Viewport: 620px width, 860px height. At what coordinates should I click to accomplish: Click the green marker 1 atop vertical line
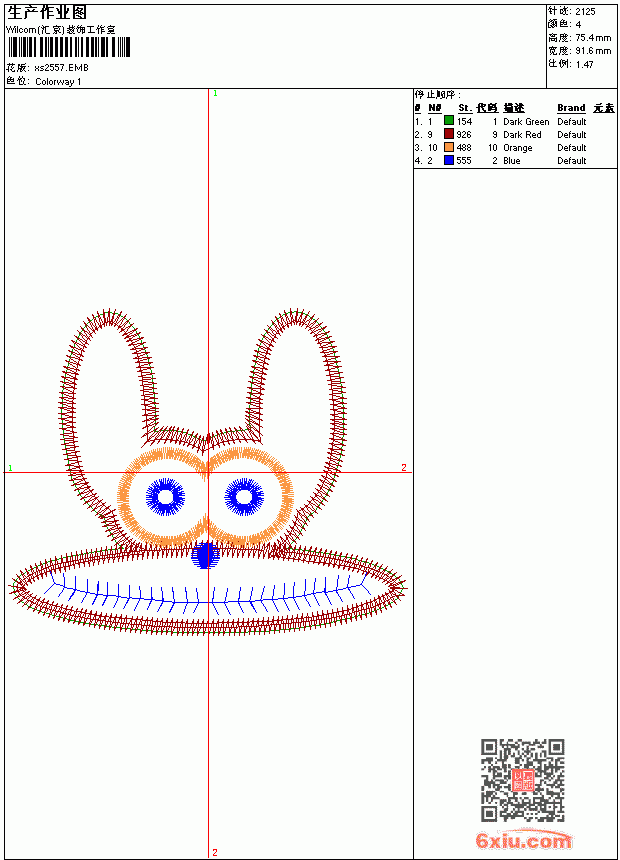point(215,94)
